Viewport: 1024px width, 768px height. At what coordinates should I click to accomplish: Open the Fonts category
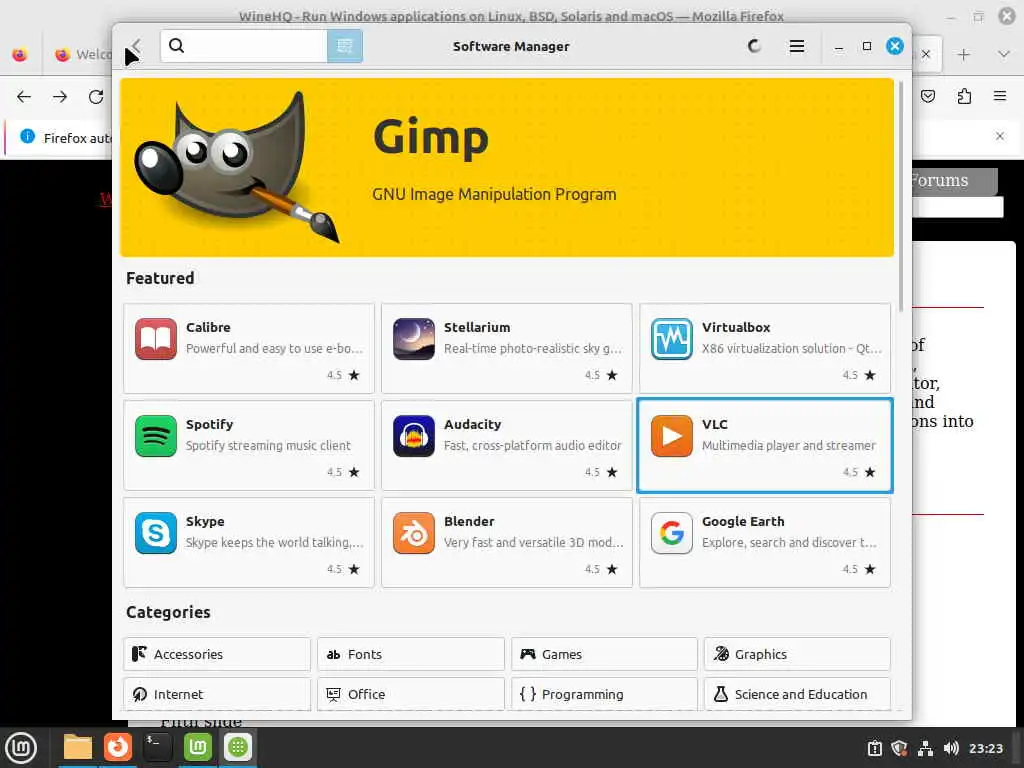coord(411,654)
